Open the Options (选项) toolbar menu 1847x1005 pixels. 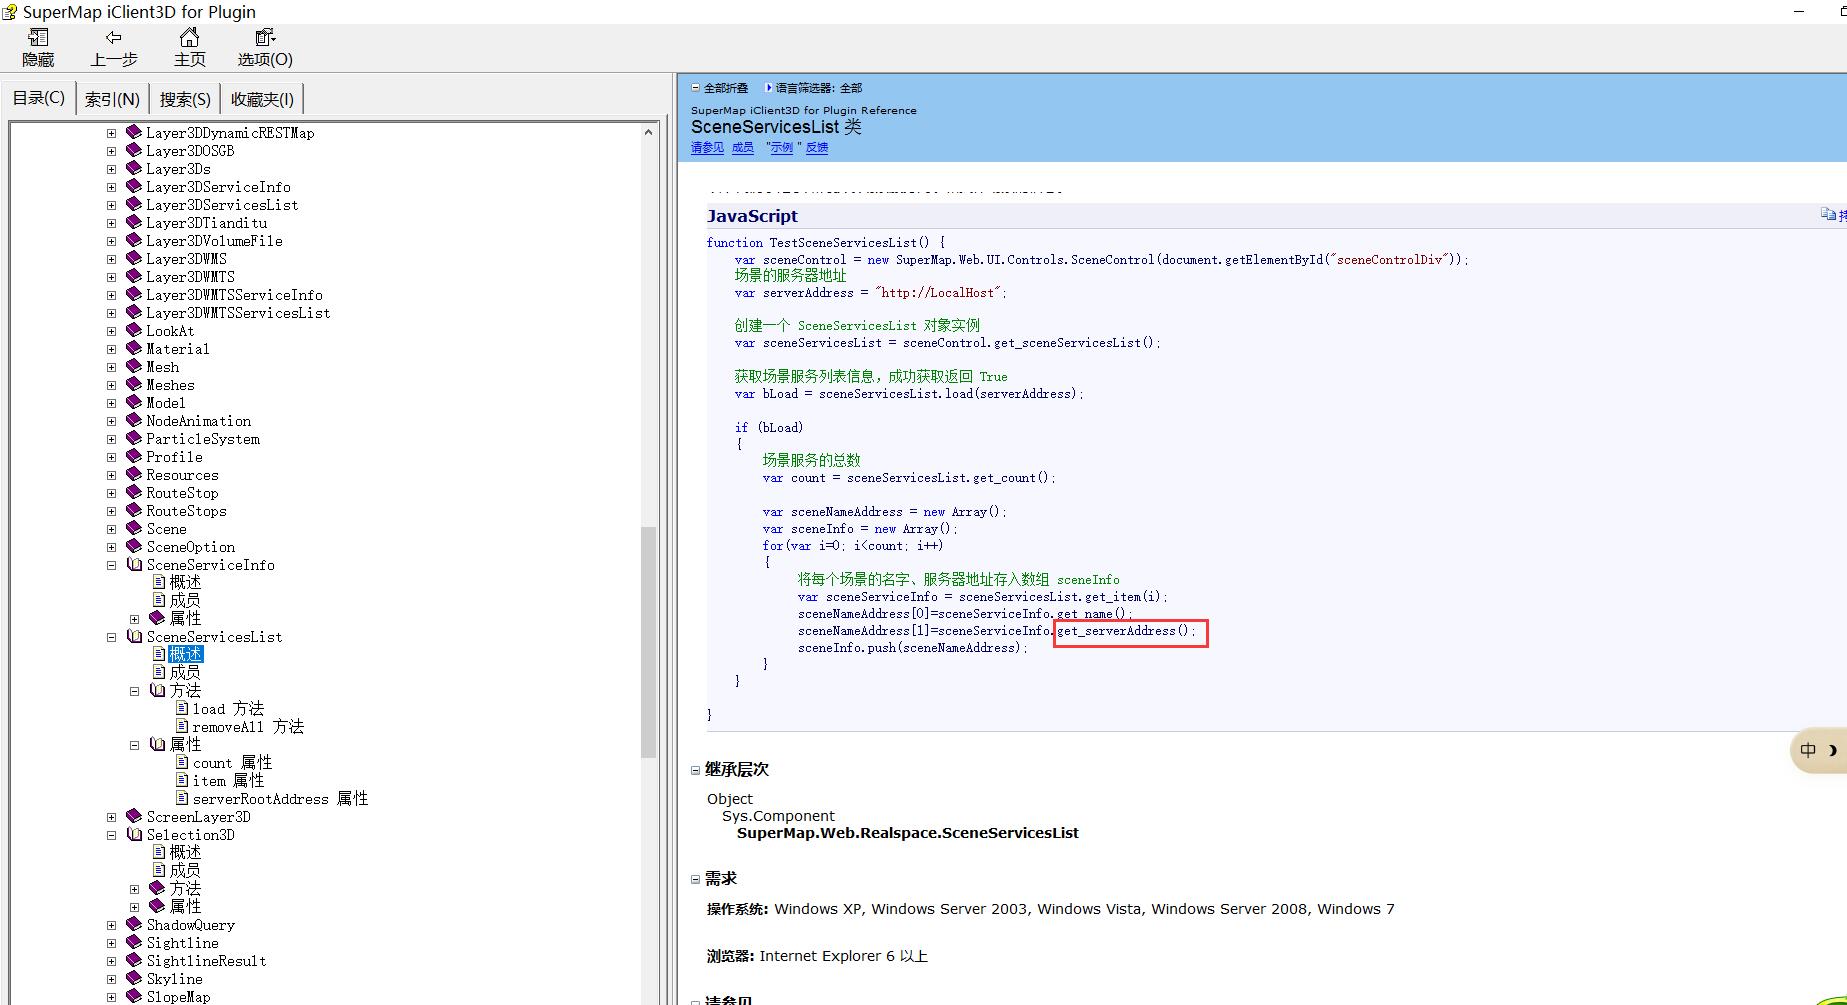pyautogui.click(x=265, y=48)
